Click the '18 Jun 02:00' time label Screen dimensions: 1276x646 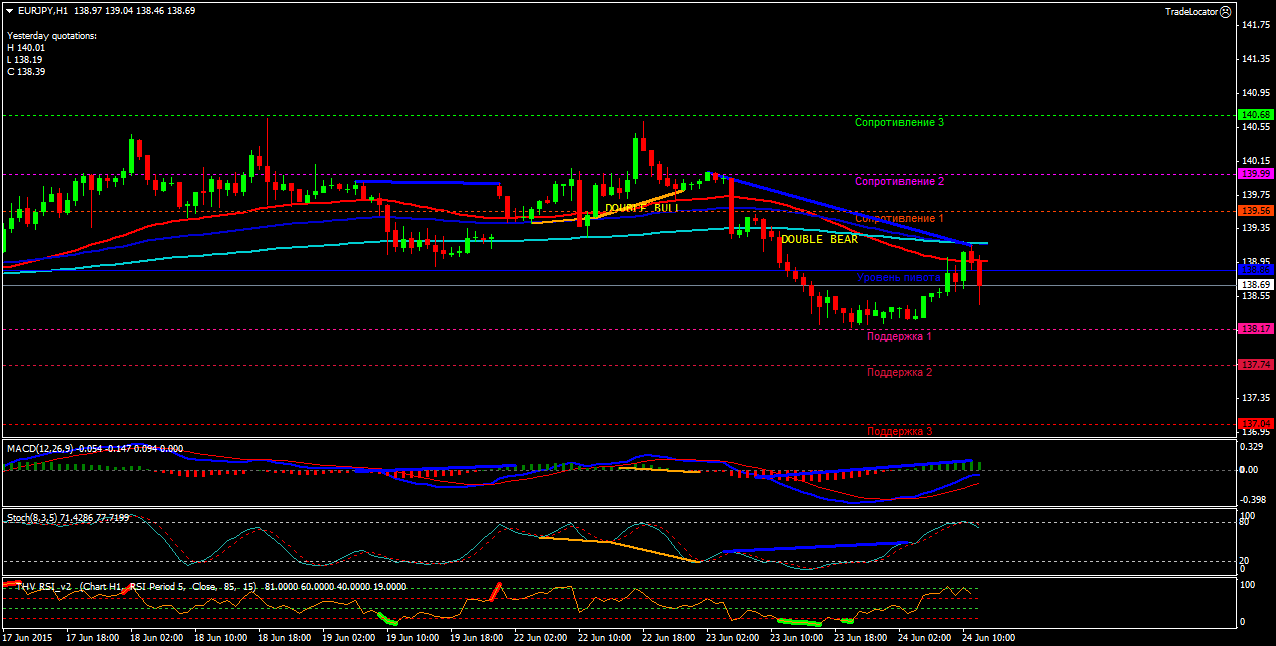pos(157,637)
